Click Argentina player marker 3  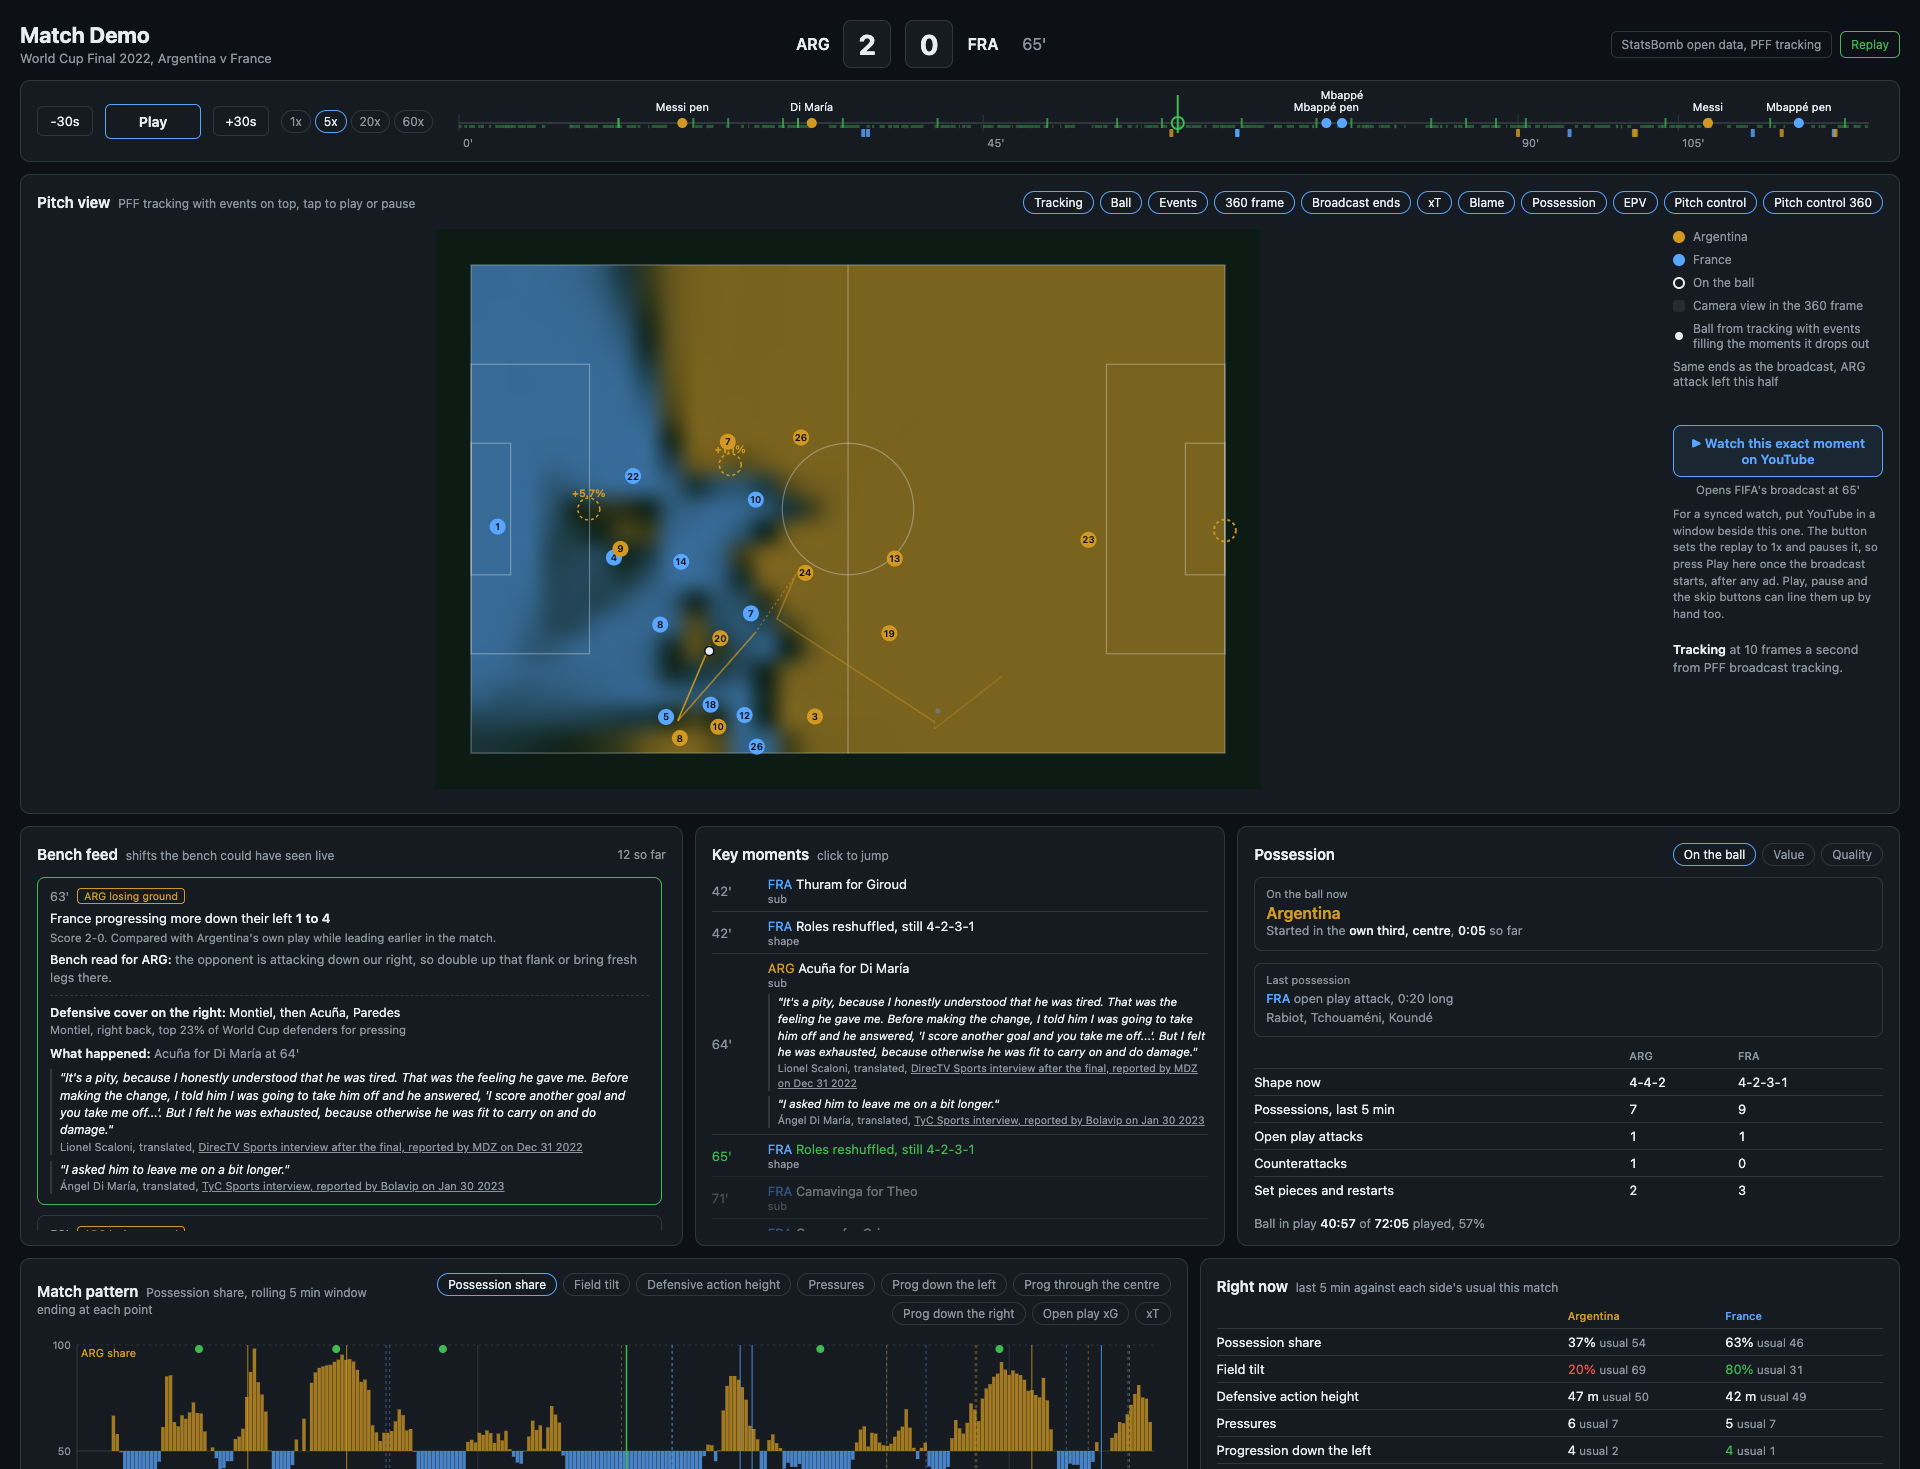(815, 716)
